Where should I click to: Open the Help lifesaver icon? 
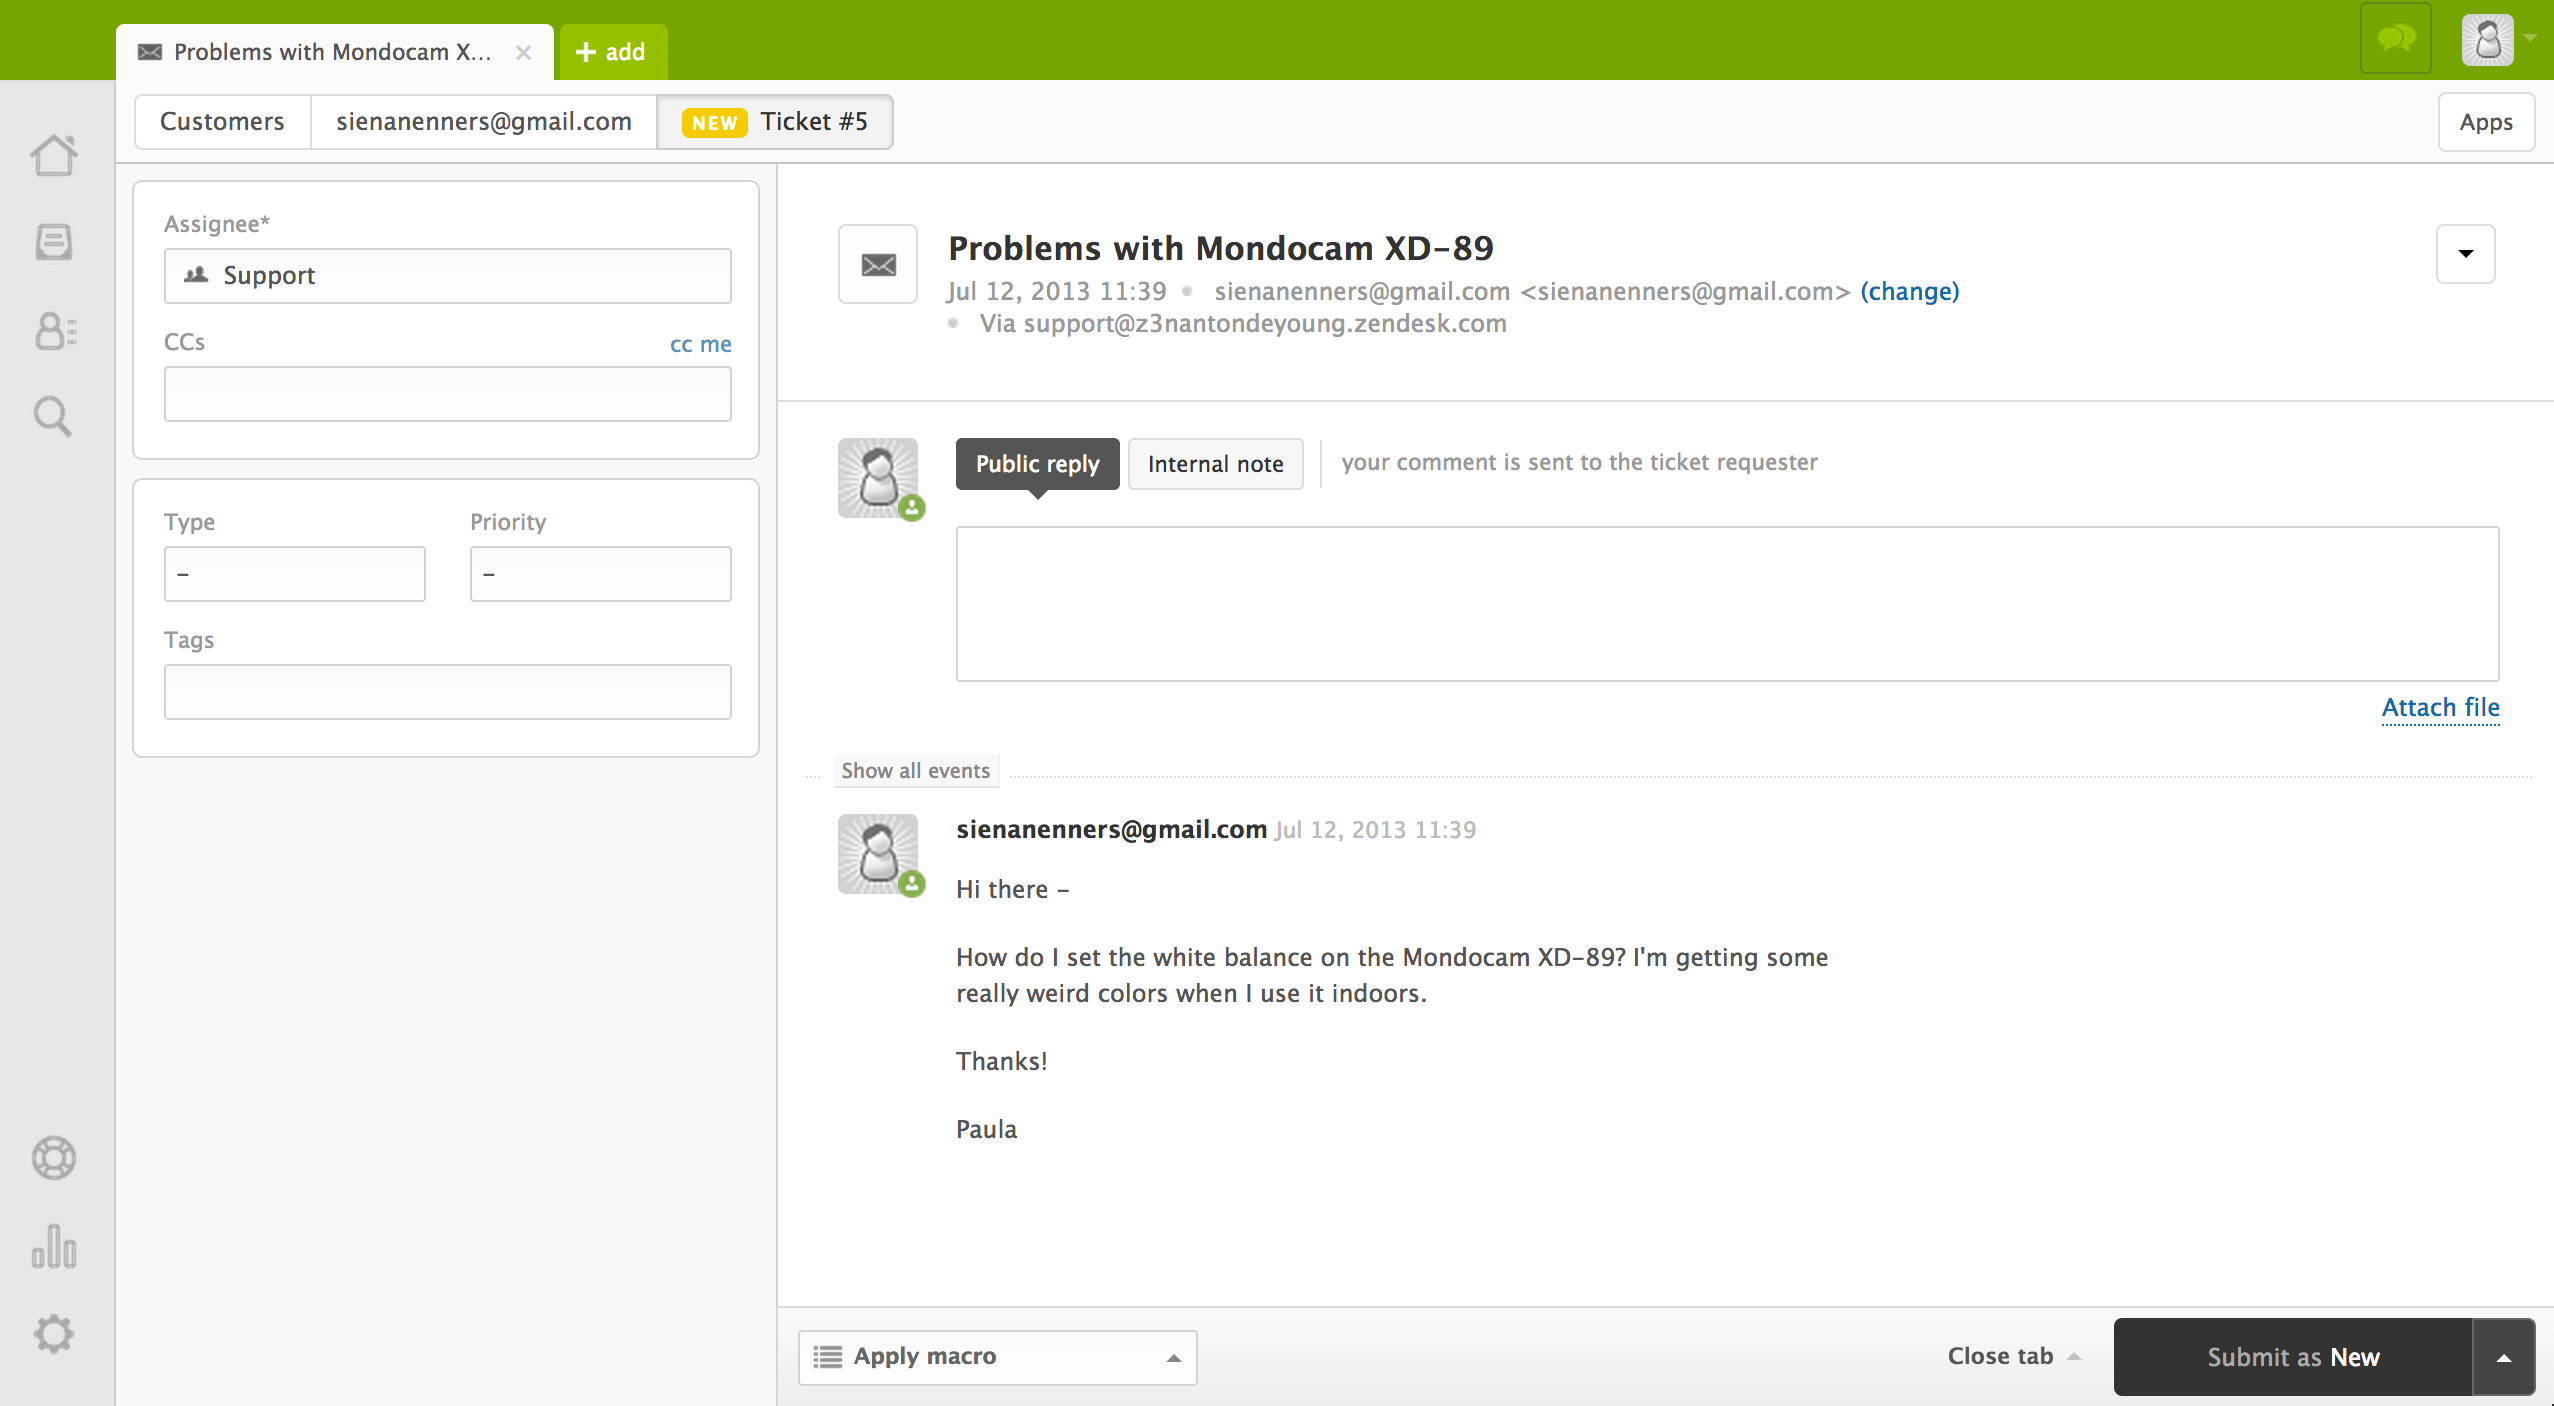click(54, 1158)
